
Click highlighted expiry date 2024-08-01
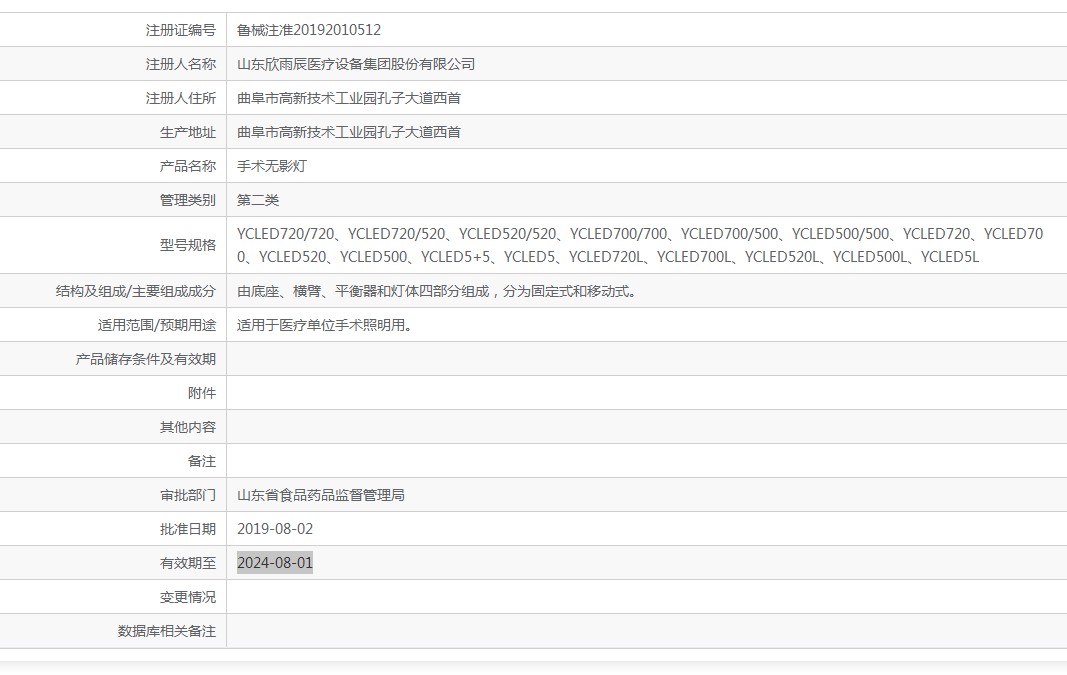pyautogui.click(x=275, y=563)
